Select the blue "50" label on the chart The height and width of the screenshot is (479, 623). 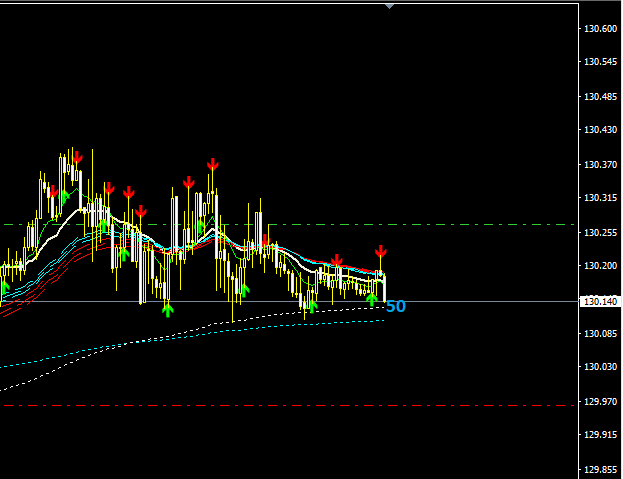(x=396, y=306)
